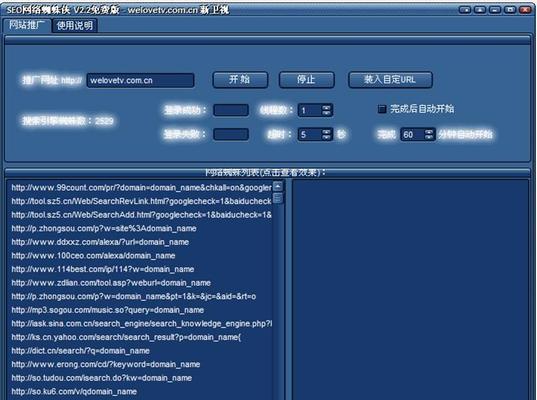Select the p.zhongsou.com w=domain_name&pt=1 entry
This screenshot has width=537, height=400.
pos(141,297)
